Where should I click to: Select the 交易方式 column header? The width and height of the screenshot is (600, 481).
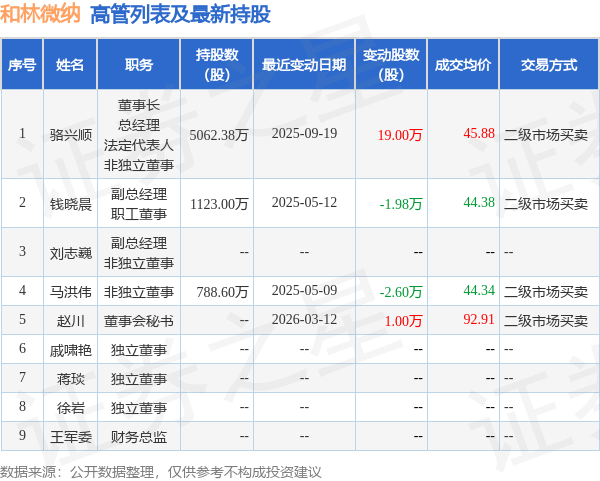(549, 65)
